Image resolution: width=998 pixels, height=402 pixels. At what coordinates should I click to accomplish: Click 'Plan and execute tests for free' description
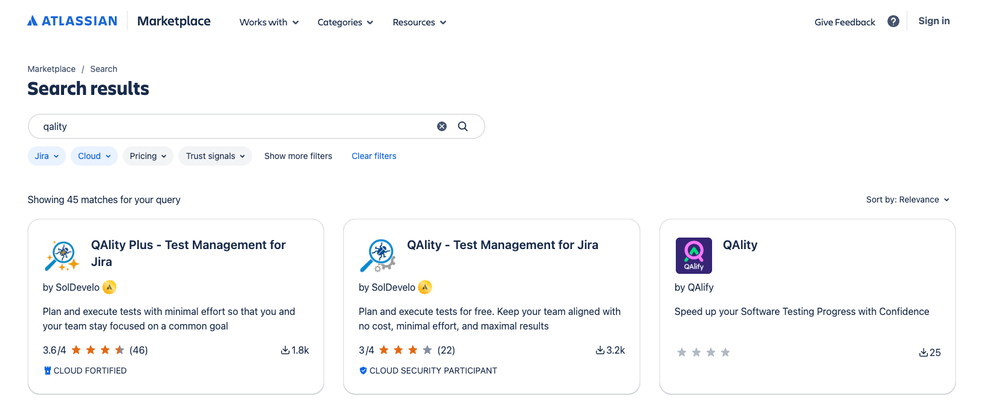pyautogui.click(x=489, y=319)
